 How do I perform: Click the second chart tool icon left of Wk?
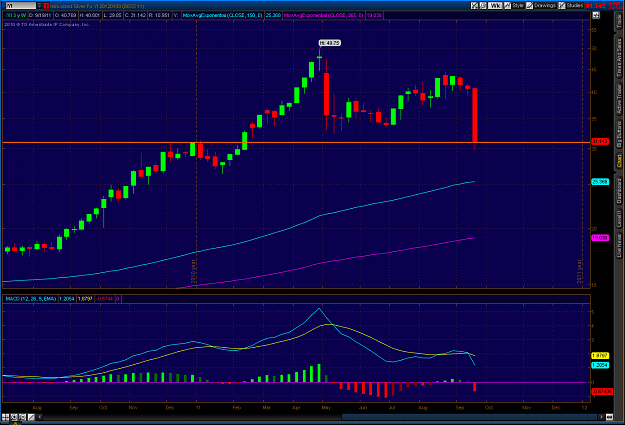tap(483, 6)
